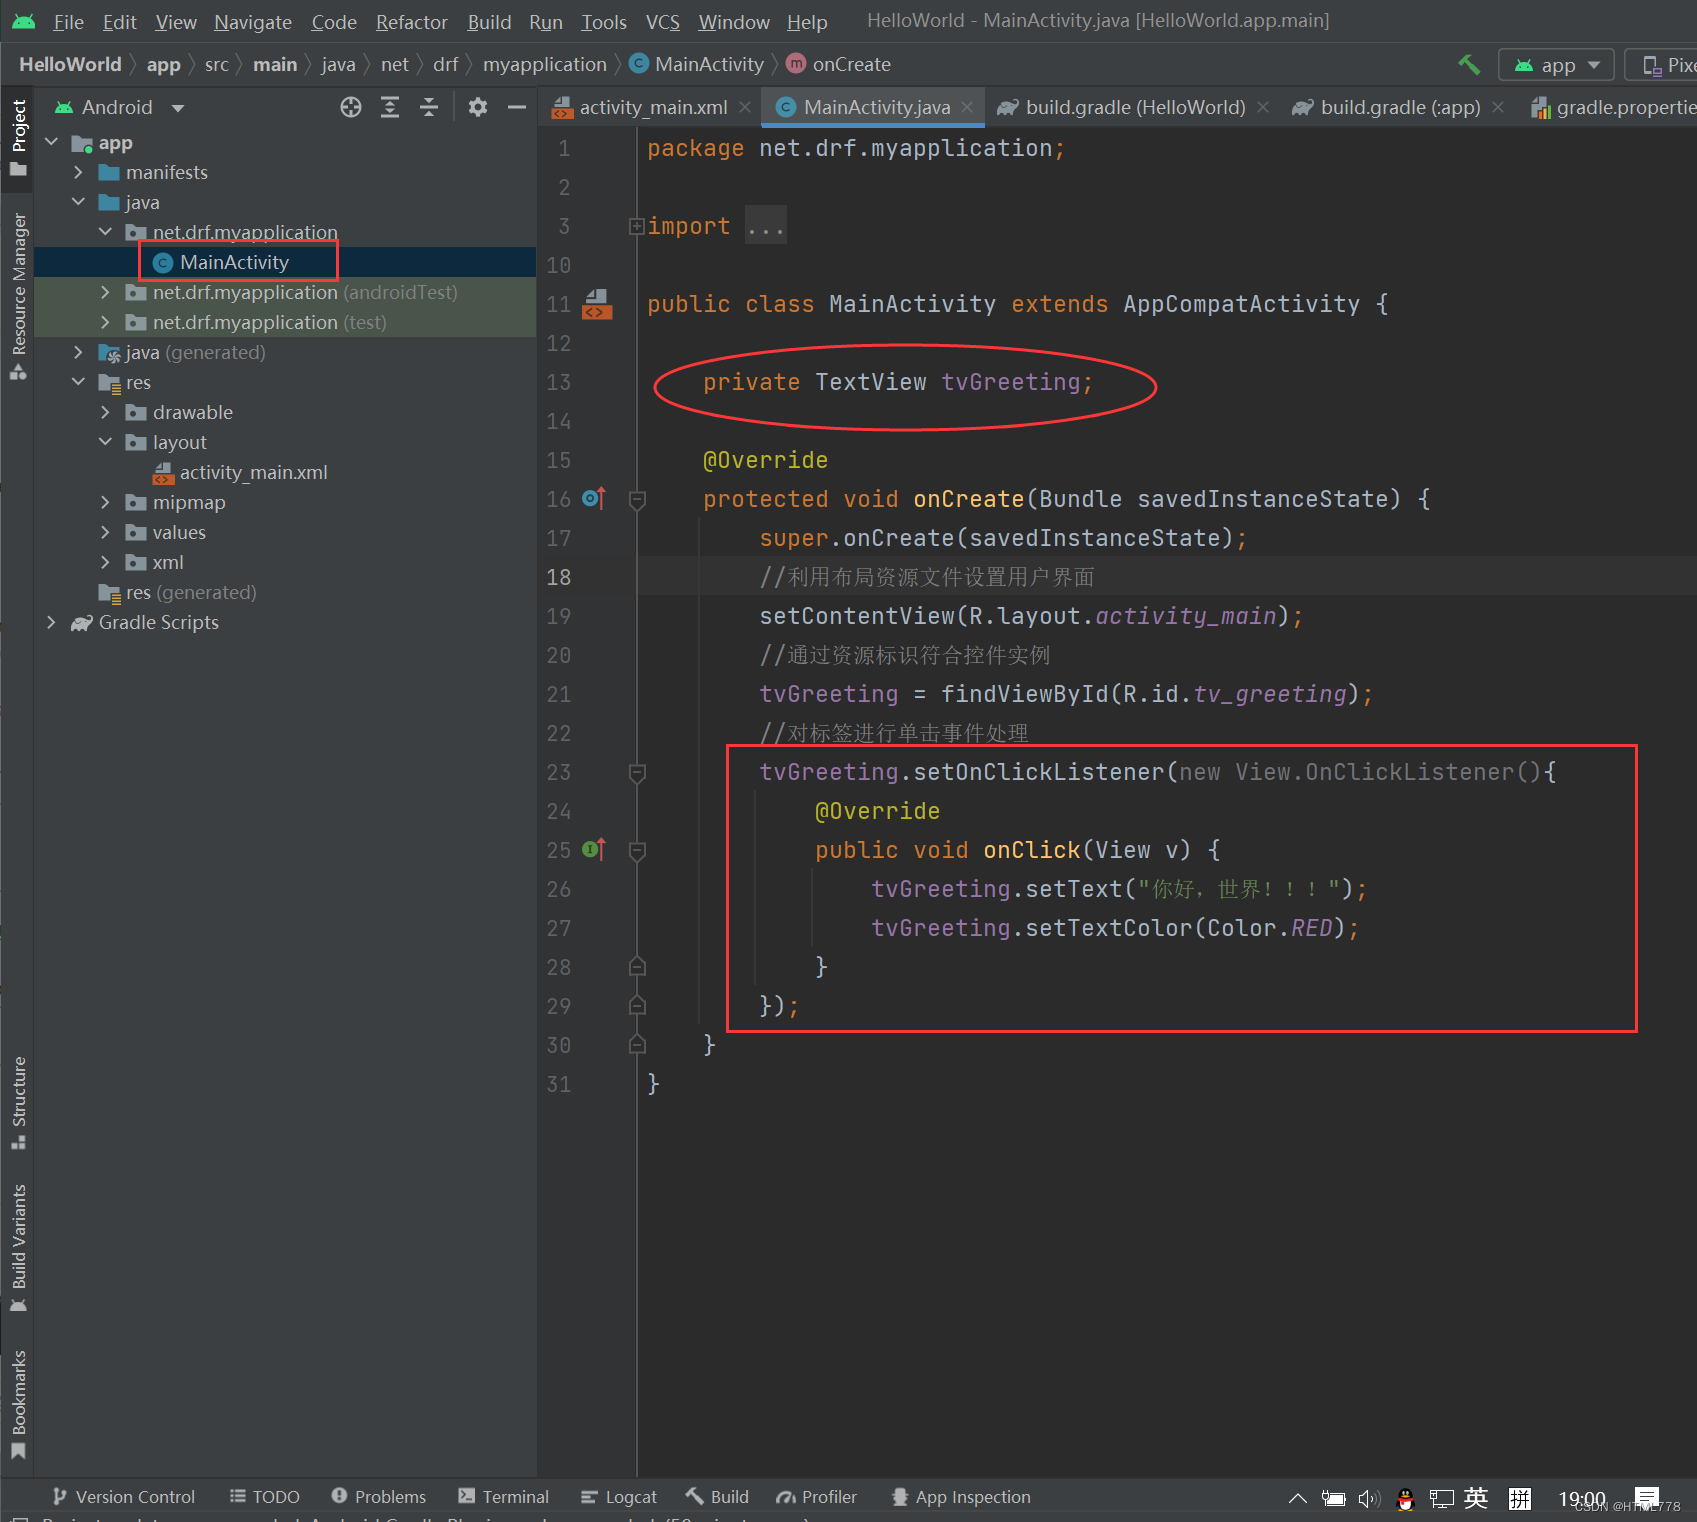Screen dimensions: 1697x1522
Task: Open the app run configuration dropdown
Action: click(x=1556, y=65)
